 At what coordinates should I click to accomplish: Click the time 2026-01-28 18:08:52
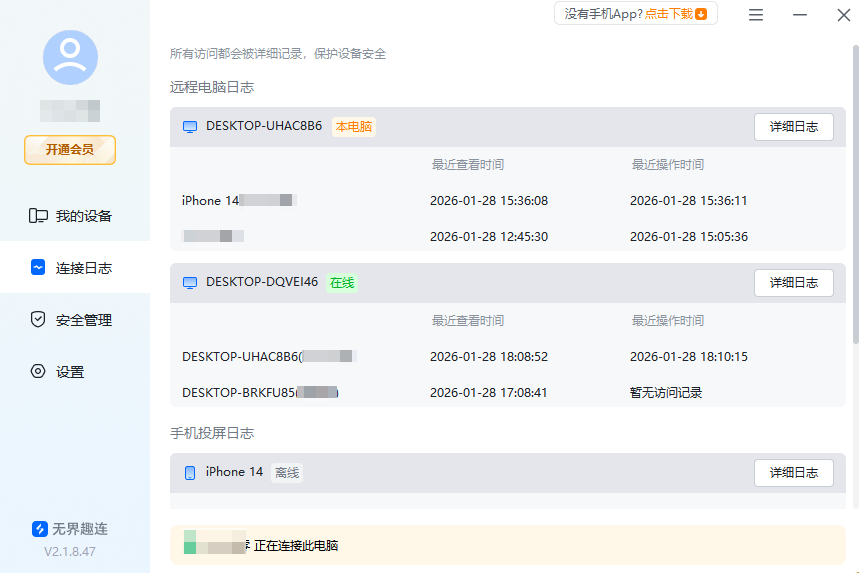489,357
